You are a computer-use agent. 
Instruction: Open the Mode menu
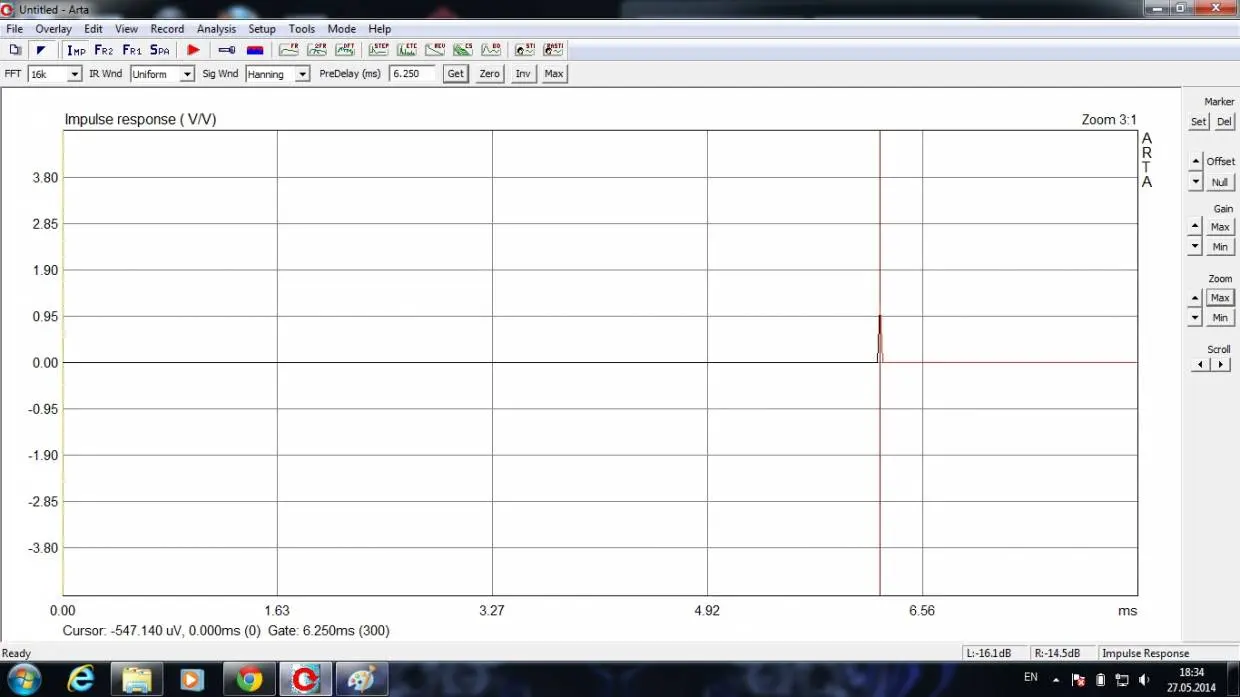click(x=341, y=29)
